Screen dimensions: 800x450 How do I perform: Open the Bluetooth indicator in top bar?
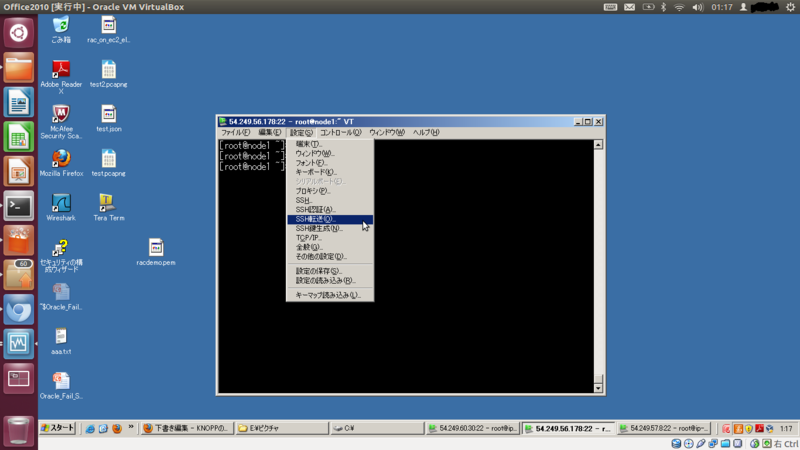663,7
